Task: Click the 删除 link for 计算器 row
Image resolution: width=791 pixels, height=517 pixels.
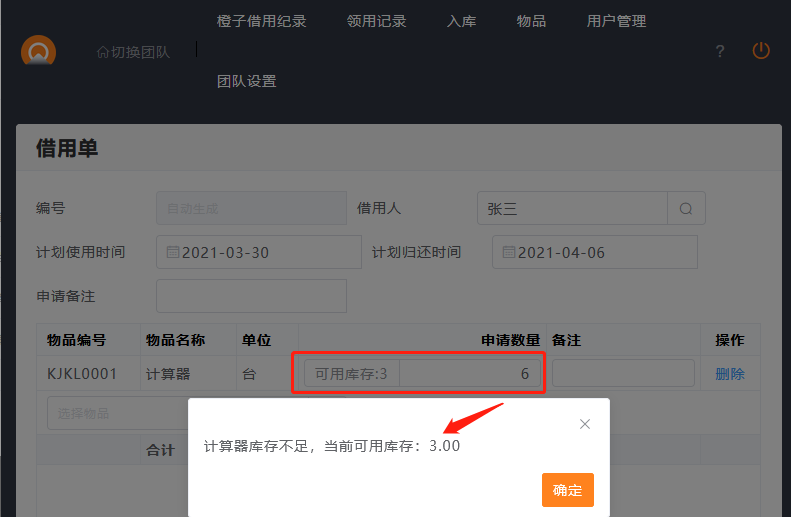Action: (x=729, y=374)
